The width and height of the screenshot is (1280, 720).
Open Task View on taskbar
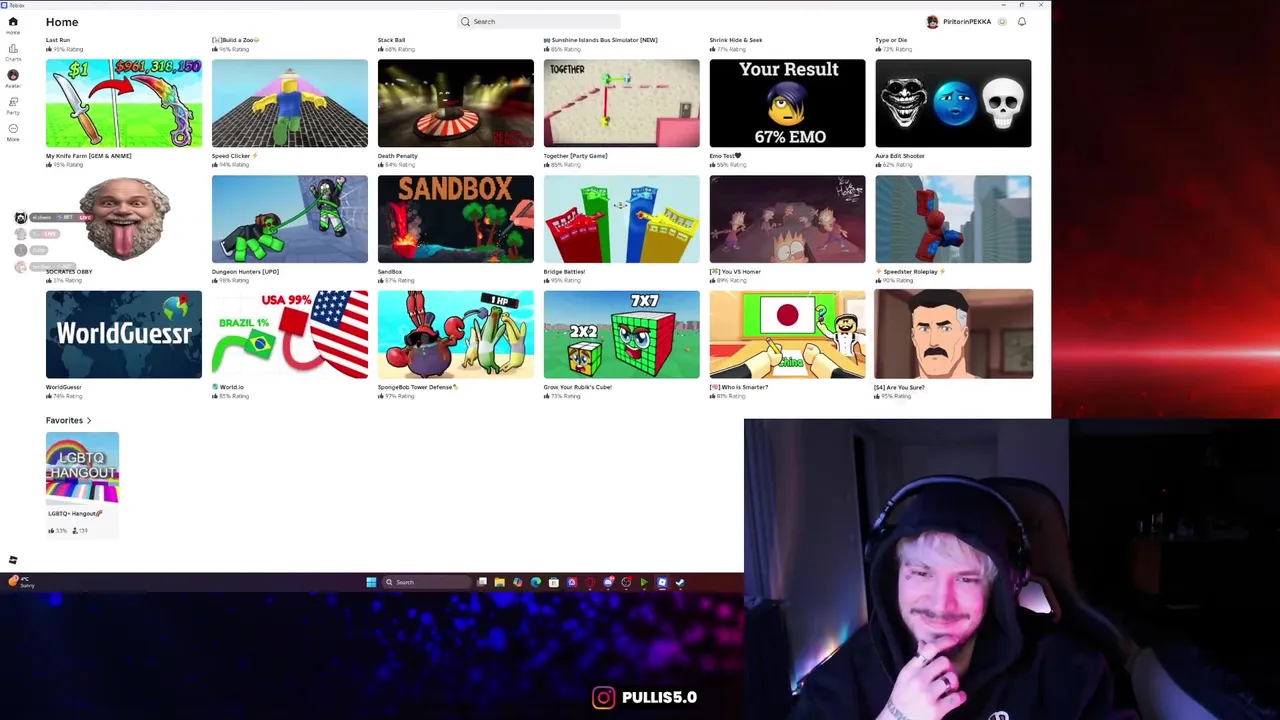(x=482, y=582)
